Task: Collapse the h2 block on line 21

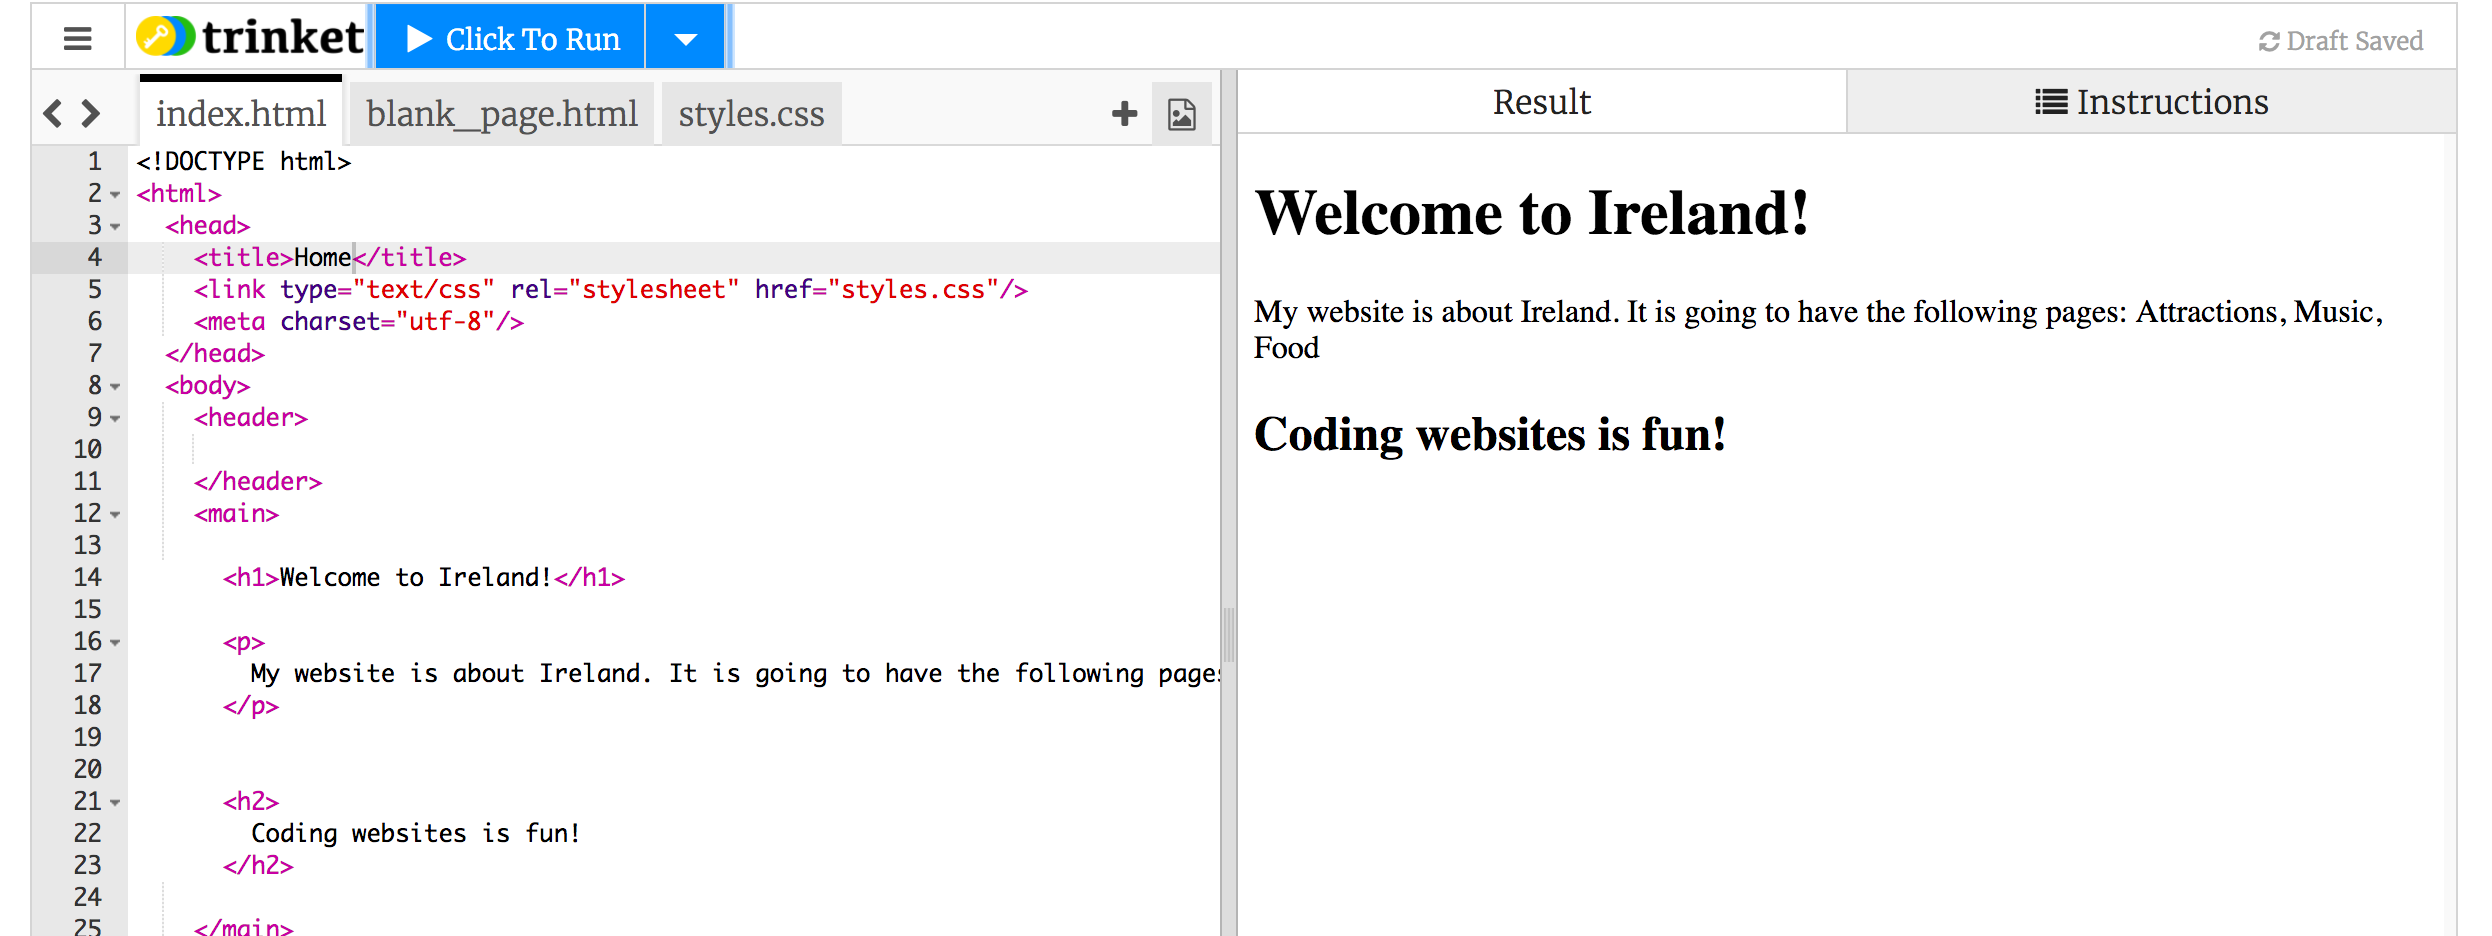Action: point(115,802)
